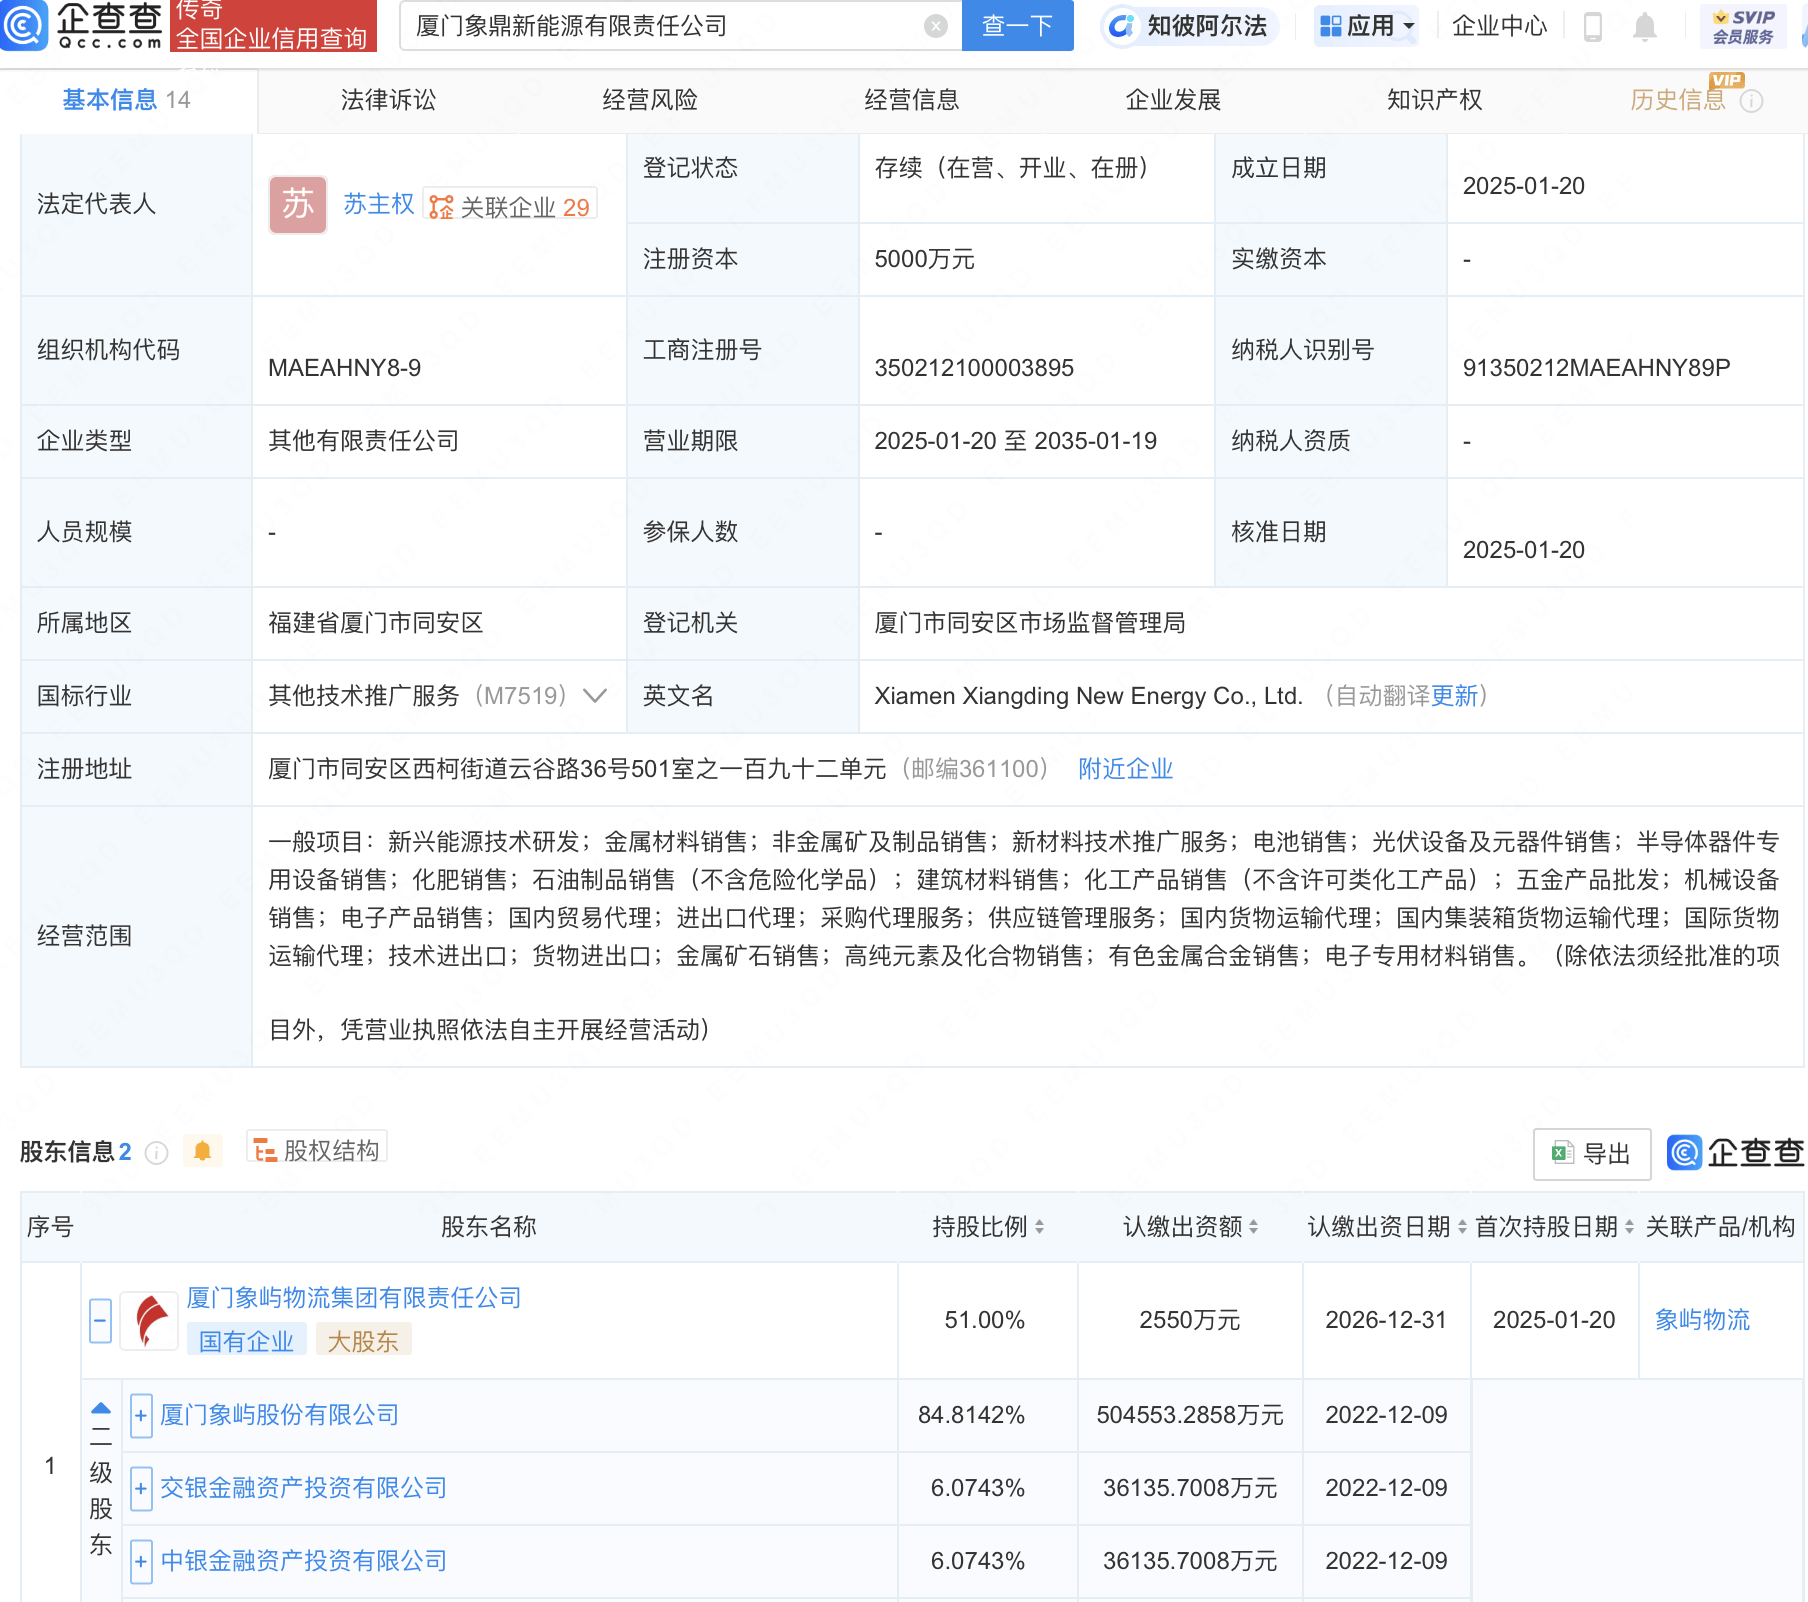Click the info icon next to 历史信息
Screen dimensions: 1808x1602
(x=1751, y=101)
